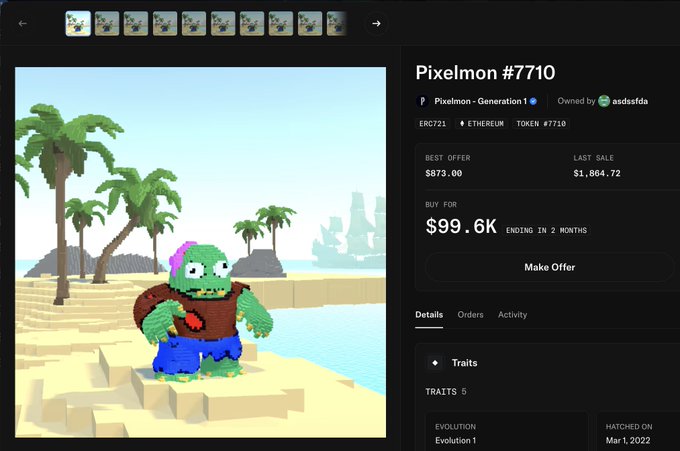Select the first highlighted carousel thumbnail
Image resolution: width=680 pixels, height=451 pixels.
coord(78,23)
